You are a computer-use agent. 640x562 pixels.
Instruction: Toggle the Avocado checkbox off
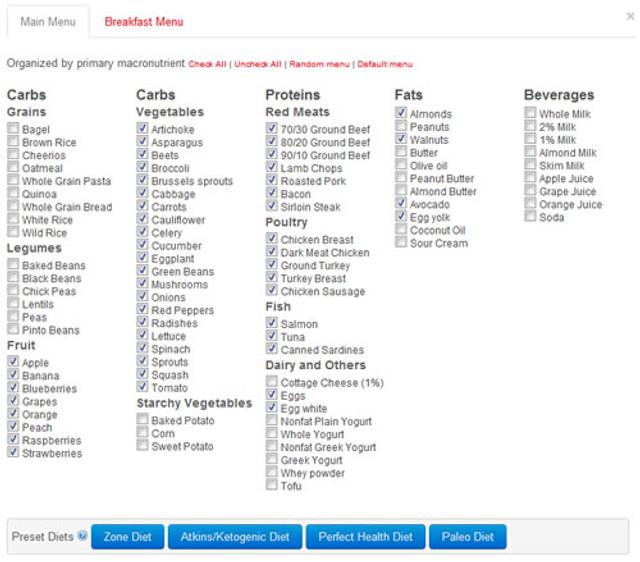coord(401,204)
